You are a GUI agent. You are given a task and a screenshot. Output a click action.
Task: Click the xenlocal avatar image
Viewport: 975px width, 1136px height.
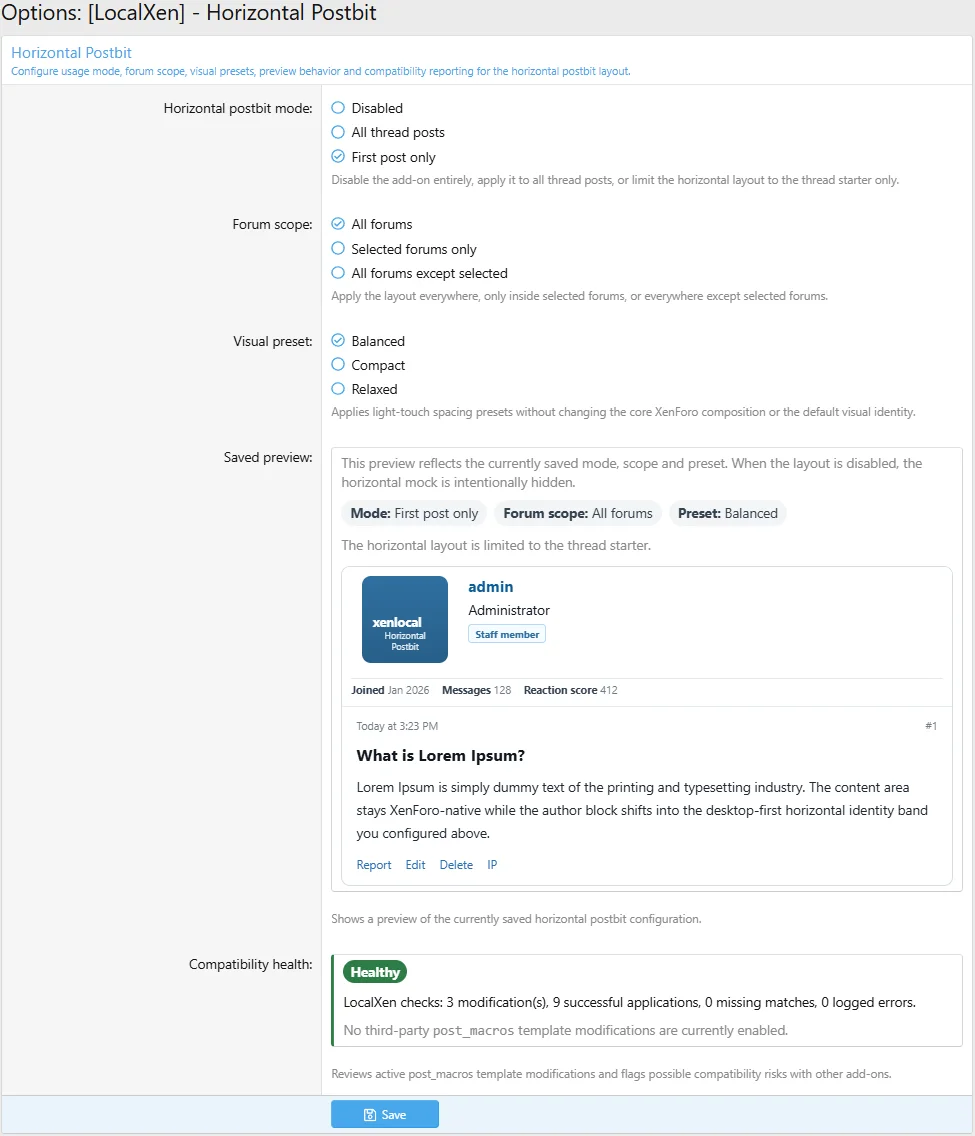(405, 619)
